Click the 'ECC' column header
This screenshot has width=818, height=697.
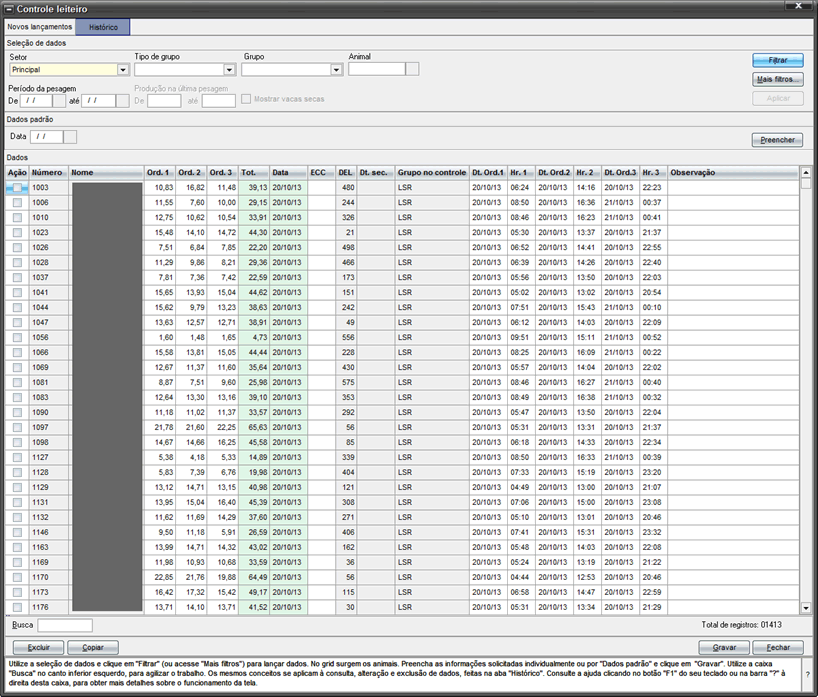[x=321, y=173]
